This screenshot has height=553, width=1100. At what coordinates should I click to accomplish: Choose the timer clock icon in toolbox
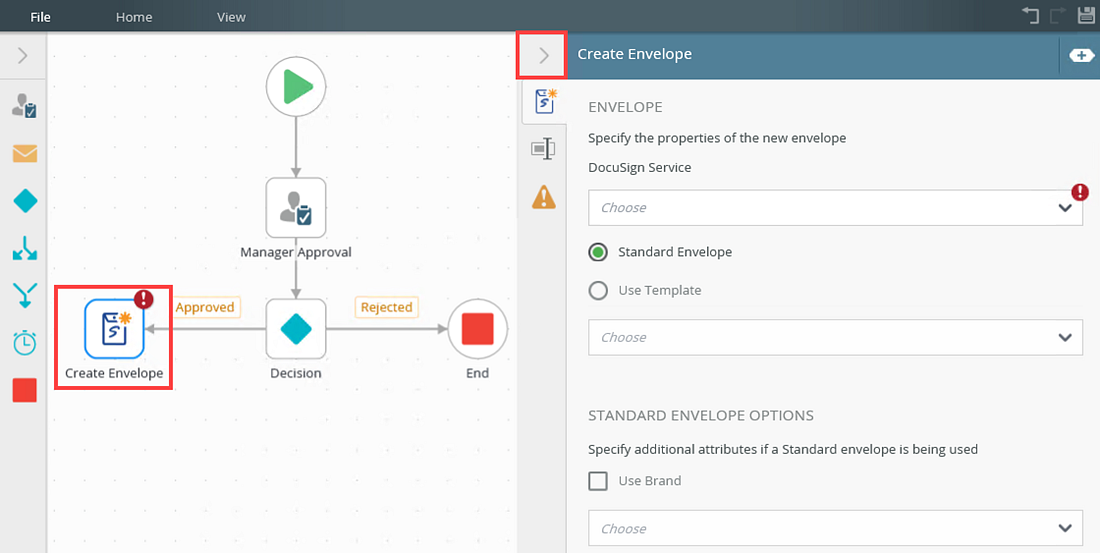pos(25,343)
